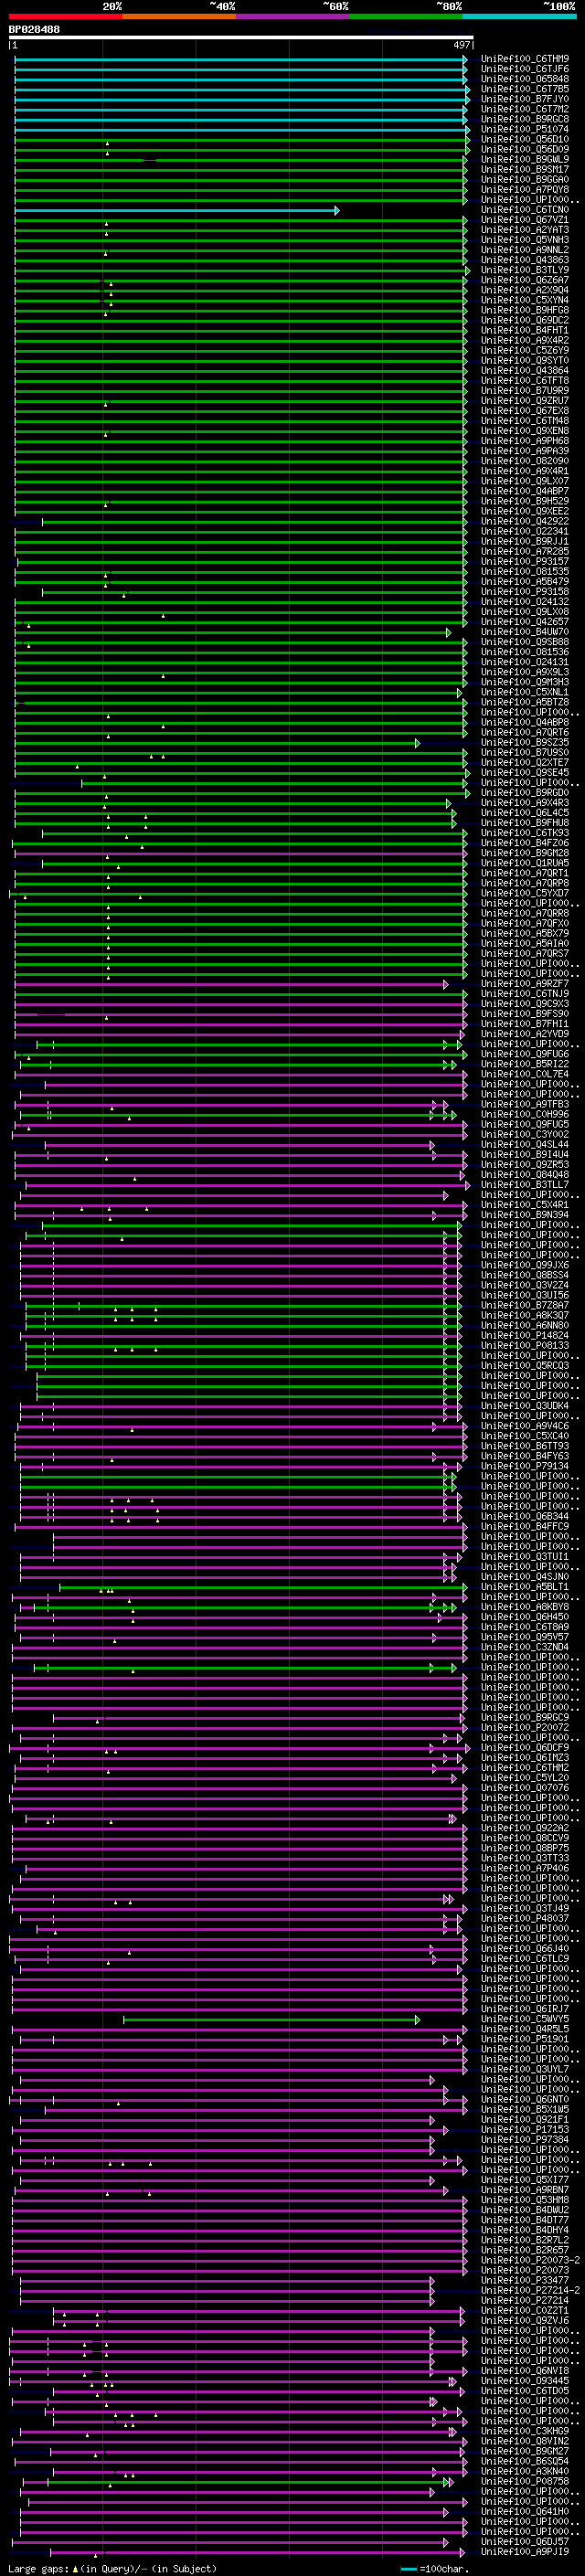Open hit UniRef100_Q1RUA5
The width and height of the screenshot is (585, 2576).
525,863
